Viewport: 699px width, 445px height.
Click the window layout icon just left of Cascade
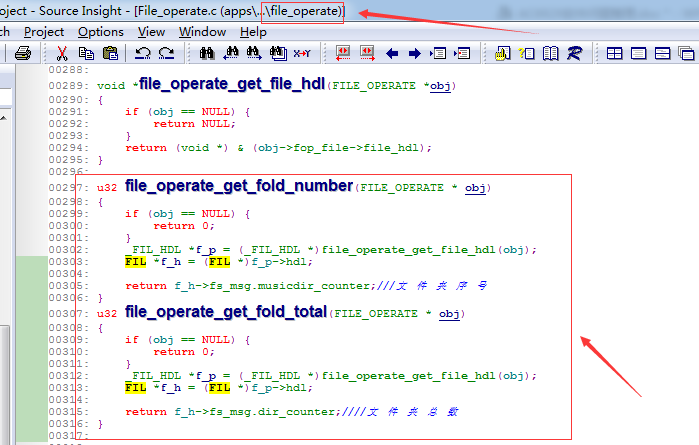pos(662,54)
